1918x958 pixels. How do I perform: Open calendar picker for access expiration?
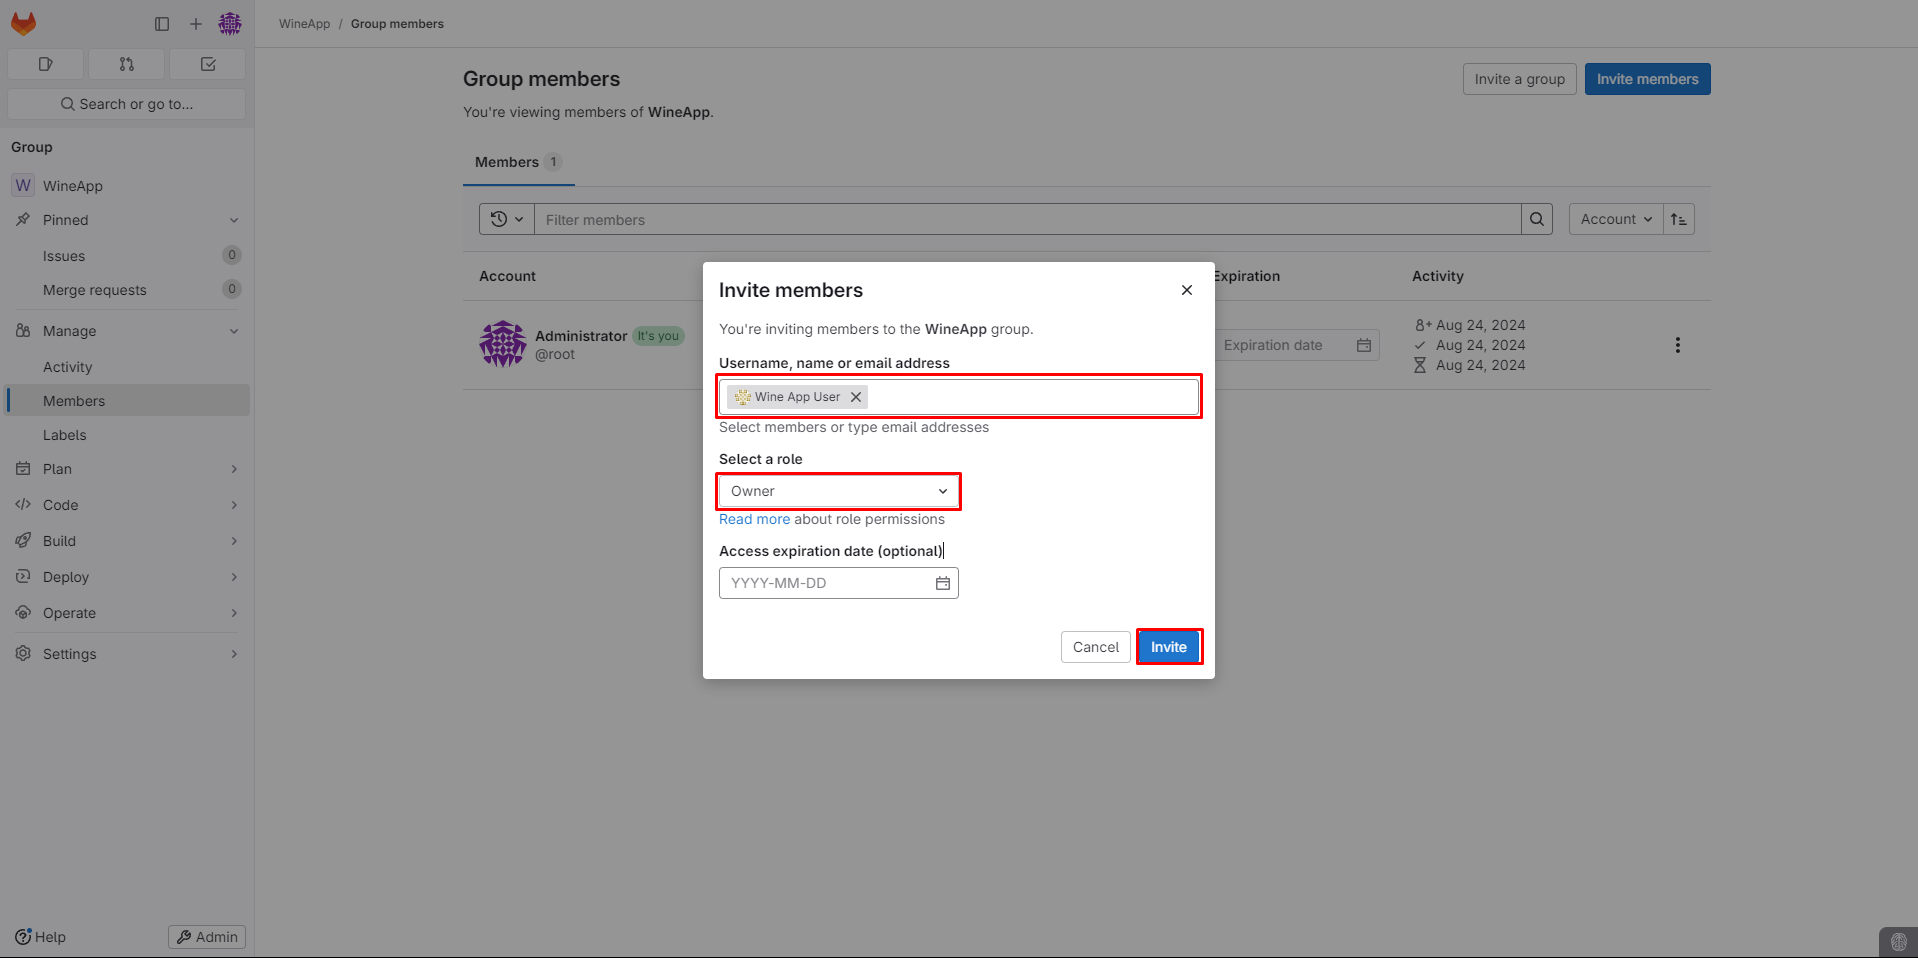click(x=942, y=583)
